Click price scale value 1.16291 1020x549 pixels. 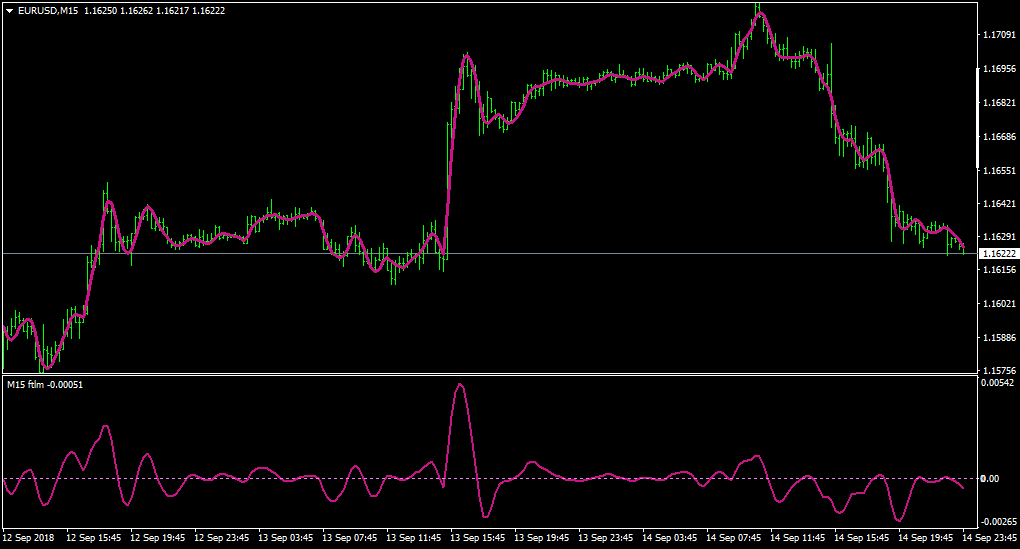[1000, 237]
